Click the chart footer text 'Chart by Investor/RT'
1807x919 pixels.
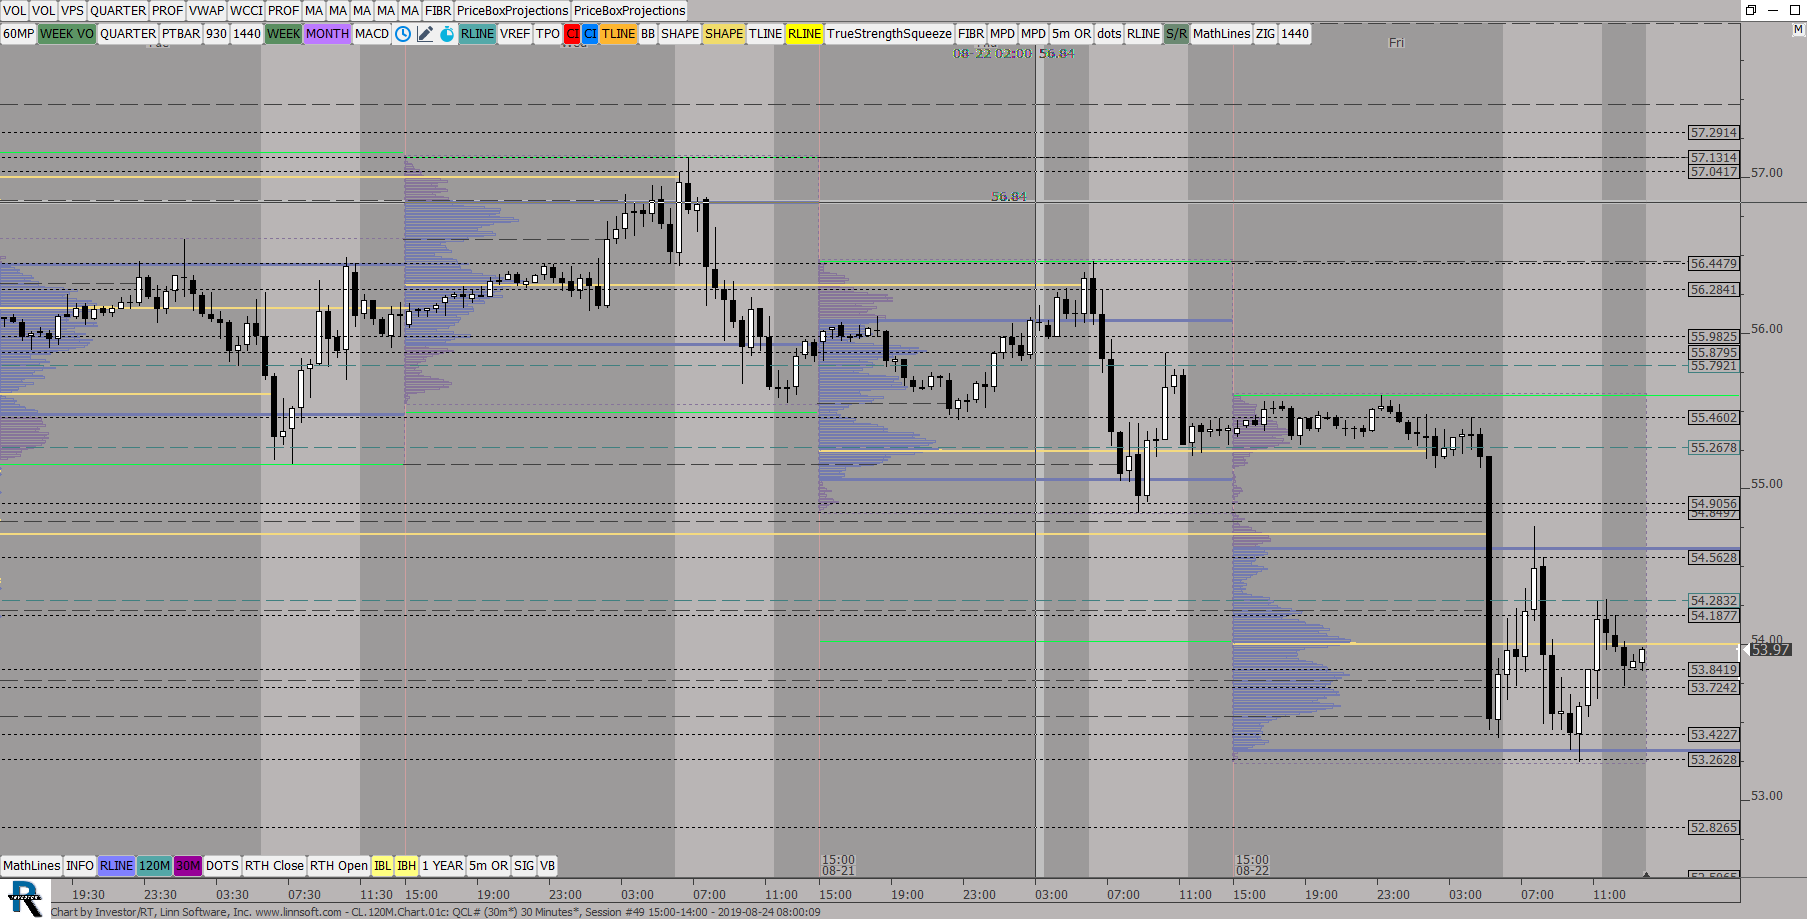tap(103, 912)
